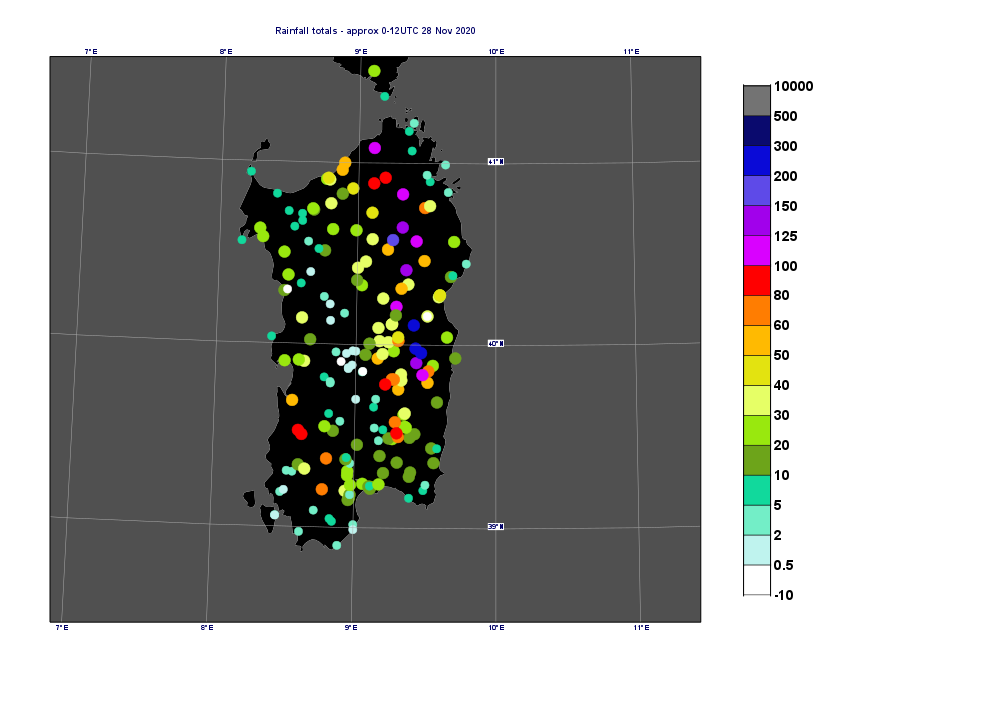Click the map title 'Rainfall totals - approx 0-12UTC 28 Nov 2020'
This screenshot has width=1000, height=707.
(x=375, y=31)
